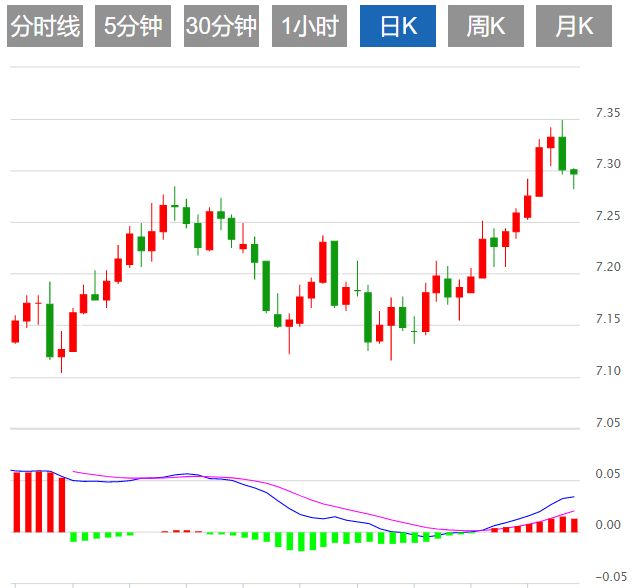
Task: Click the highest green candlestick near 7.35
Action: coord(562,153)
